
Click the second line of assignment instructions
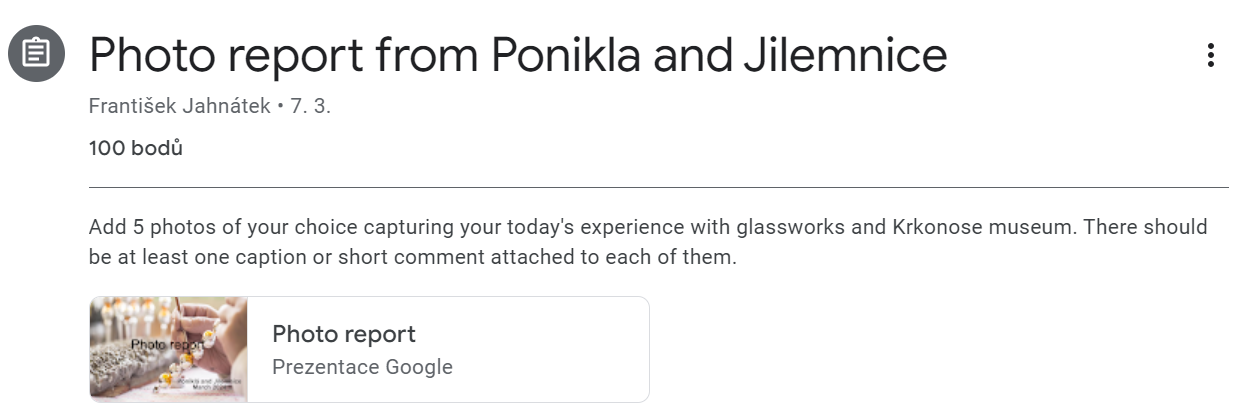pyautogui.click(x=412, y=257)
